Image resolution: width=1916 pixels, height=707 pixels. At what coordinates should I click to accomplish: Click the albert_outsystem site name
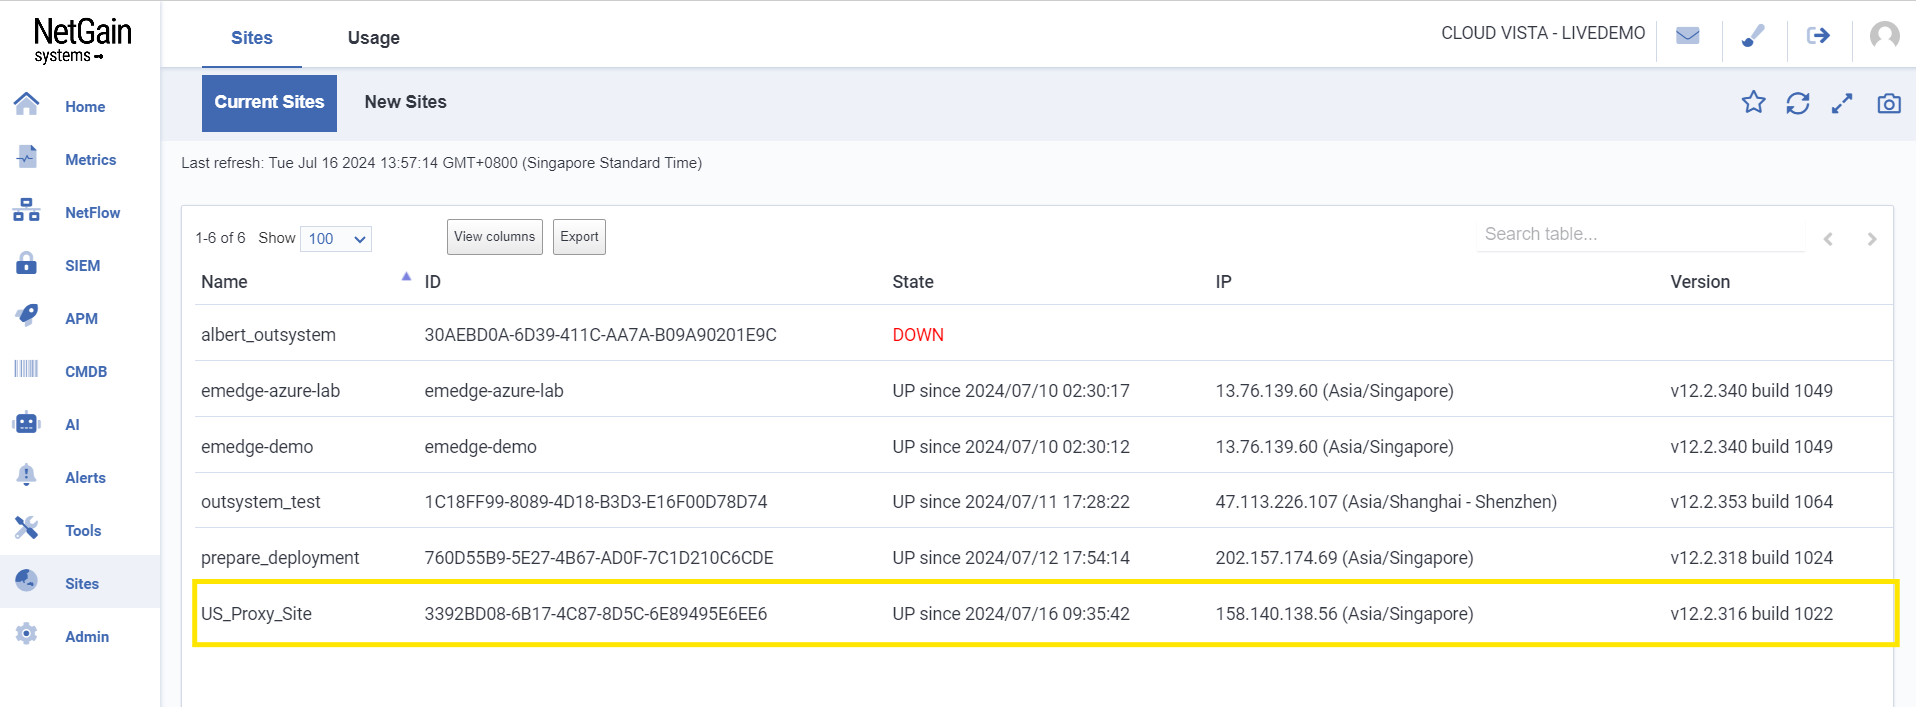[x=268, y=335]
